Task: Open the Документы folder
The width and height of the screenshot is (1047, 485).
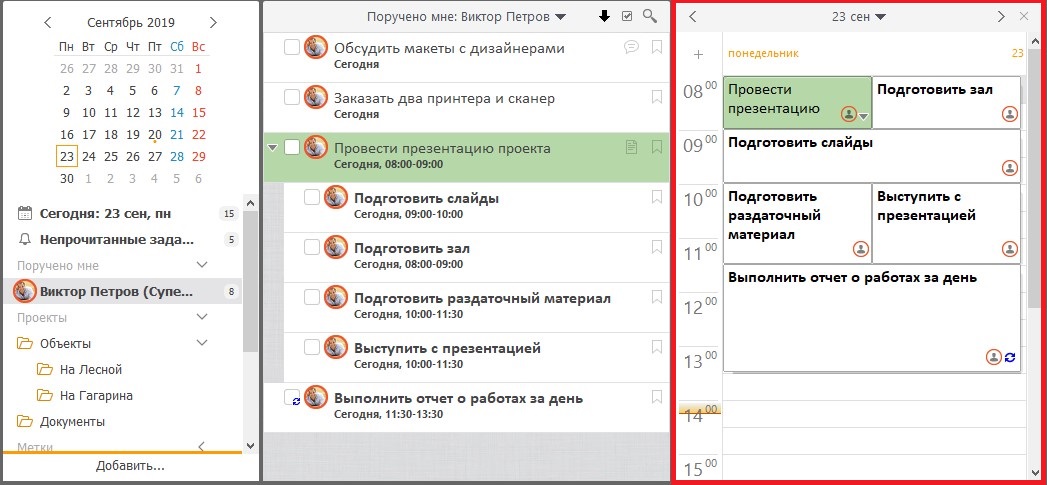Action: pos(72,422)
